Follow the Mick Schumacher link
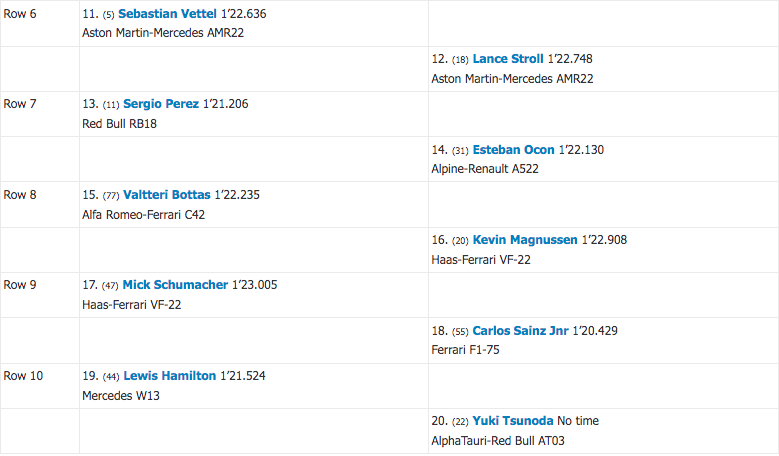 tap(175, 285)
